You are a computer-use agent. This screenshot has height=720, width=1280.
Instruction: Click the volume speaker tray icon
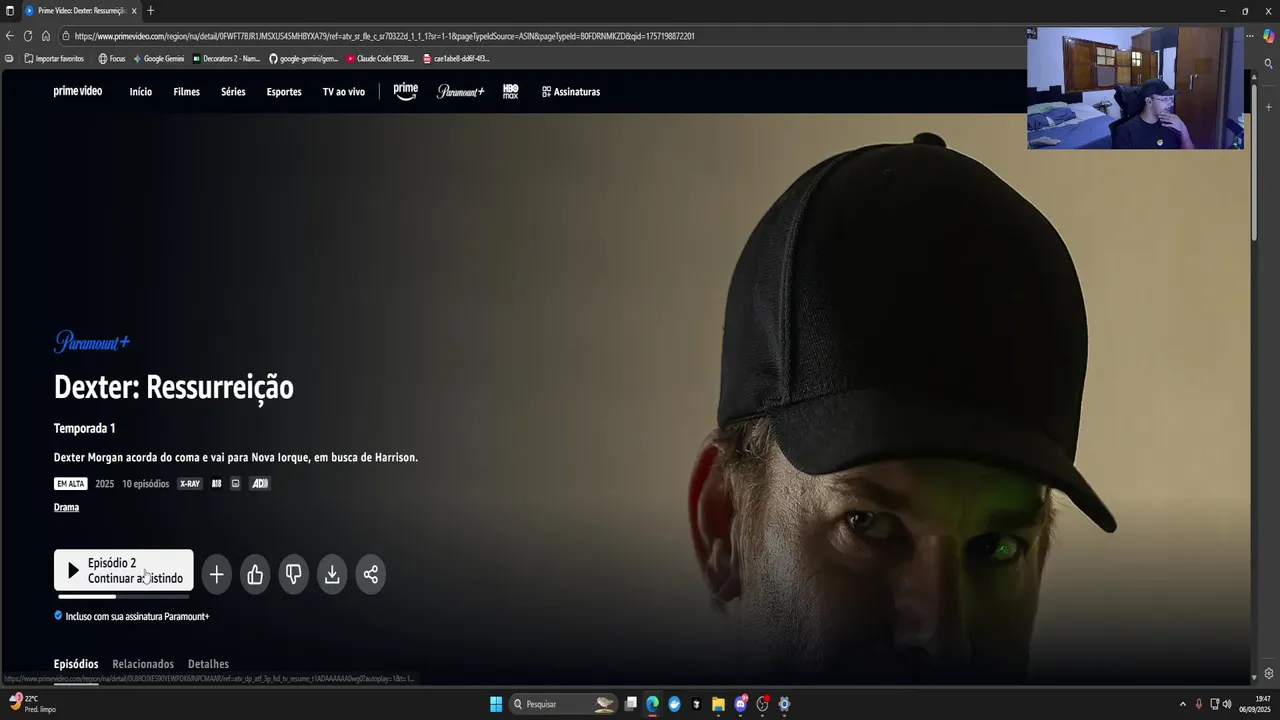click(x=1227, y=704)
